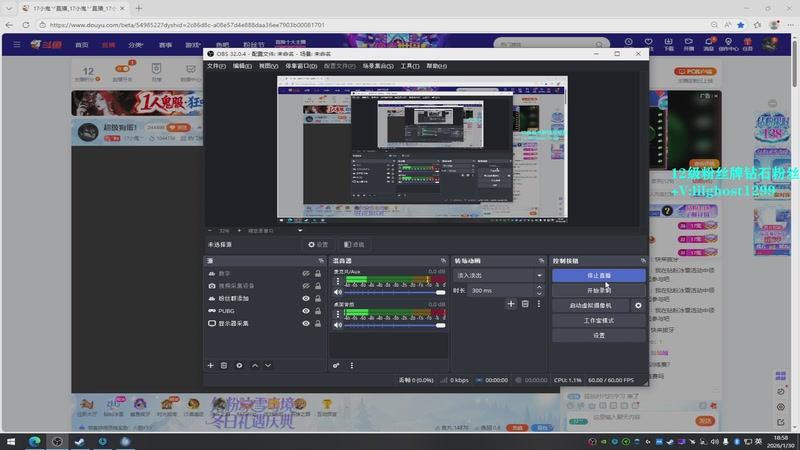Click the stop streaming button
800x450 pixels.
point(598,276)
